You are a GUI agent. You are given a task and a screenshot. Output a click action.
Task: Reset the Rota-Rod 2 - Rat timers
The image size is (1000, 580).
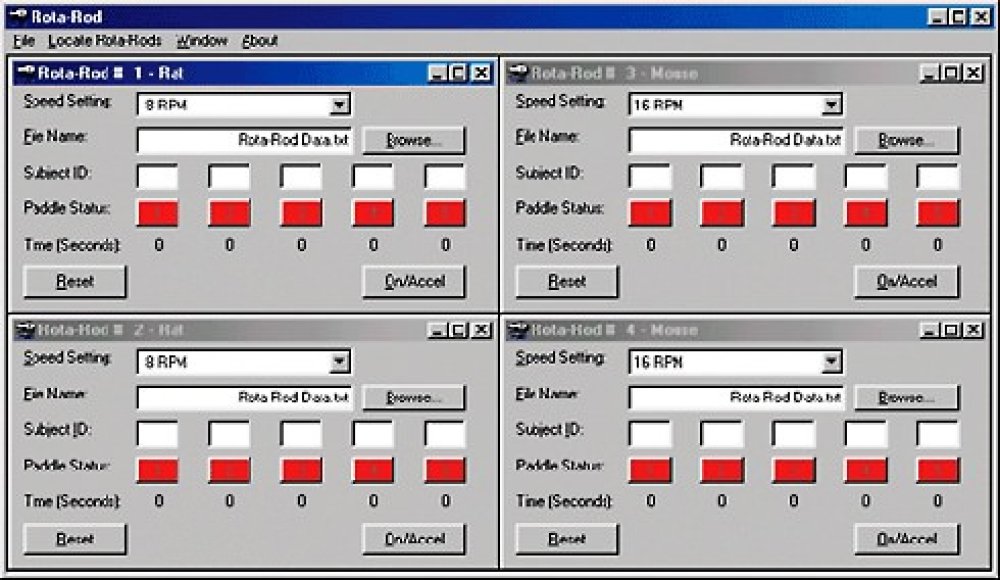[x=75, y=539]
